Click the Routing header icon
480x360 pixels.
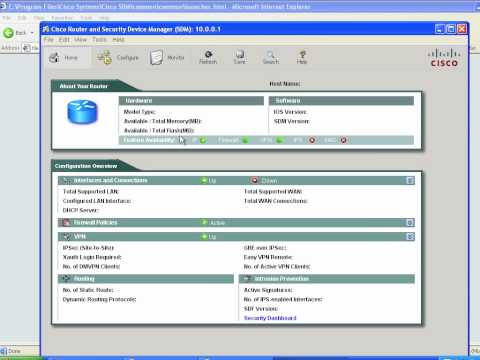point(66,278)
